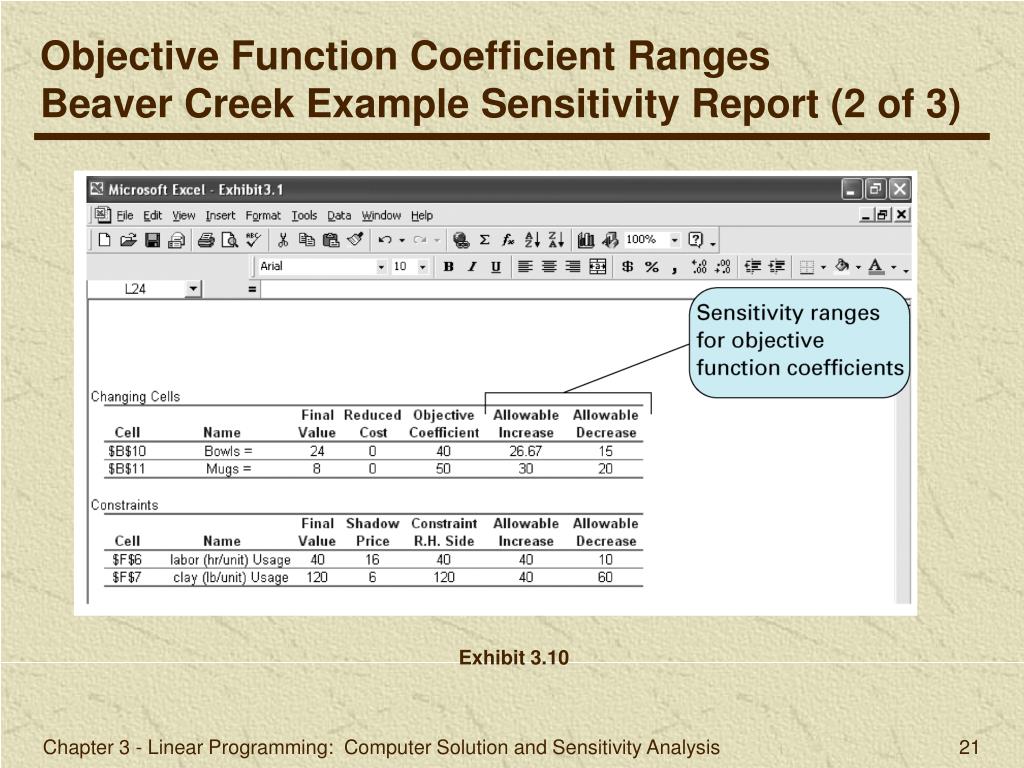Click the Copy icon
1024x768 pixels.
coord(306,240)
